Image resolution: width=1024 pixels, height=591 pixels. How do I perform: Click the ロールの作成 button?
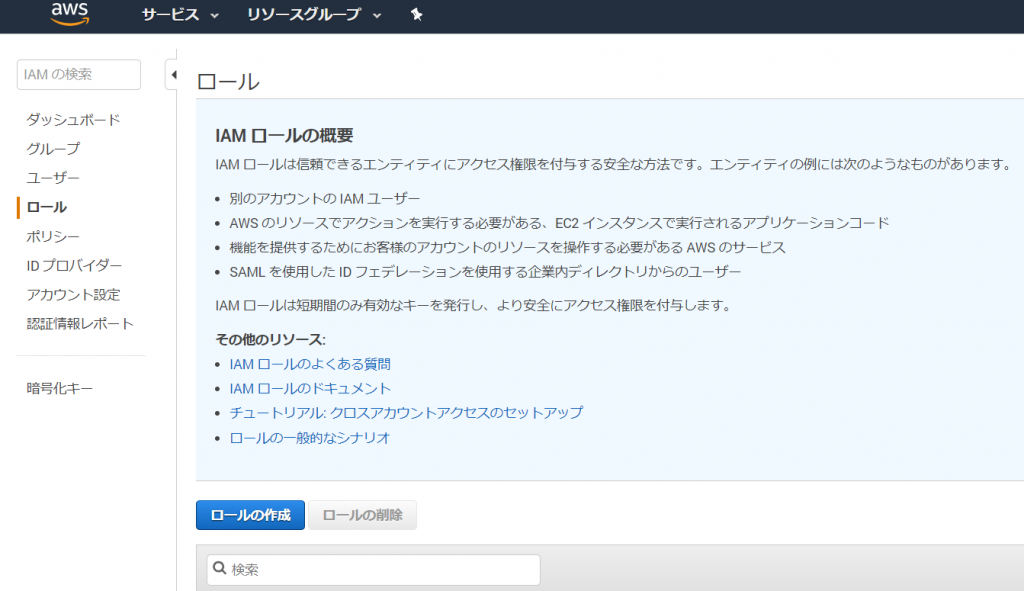tap(250, 515)
